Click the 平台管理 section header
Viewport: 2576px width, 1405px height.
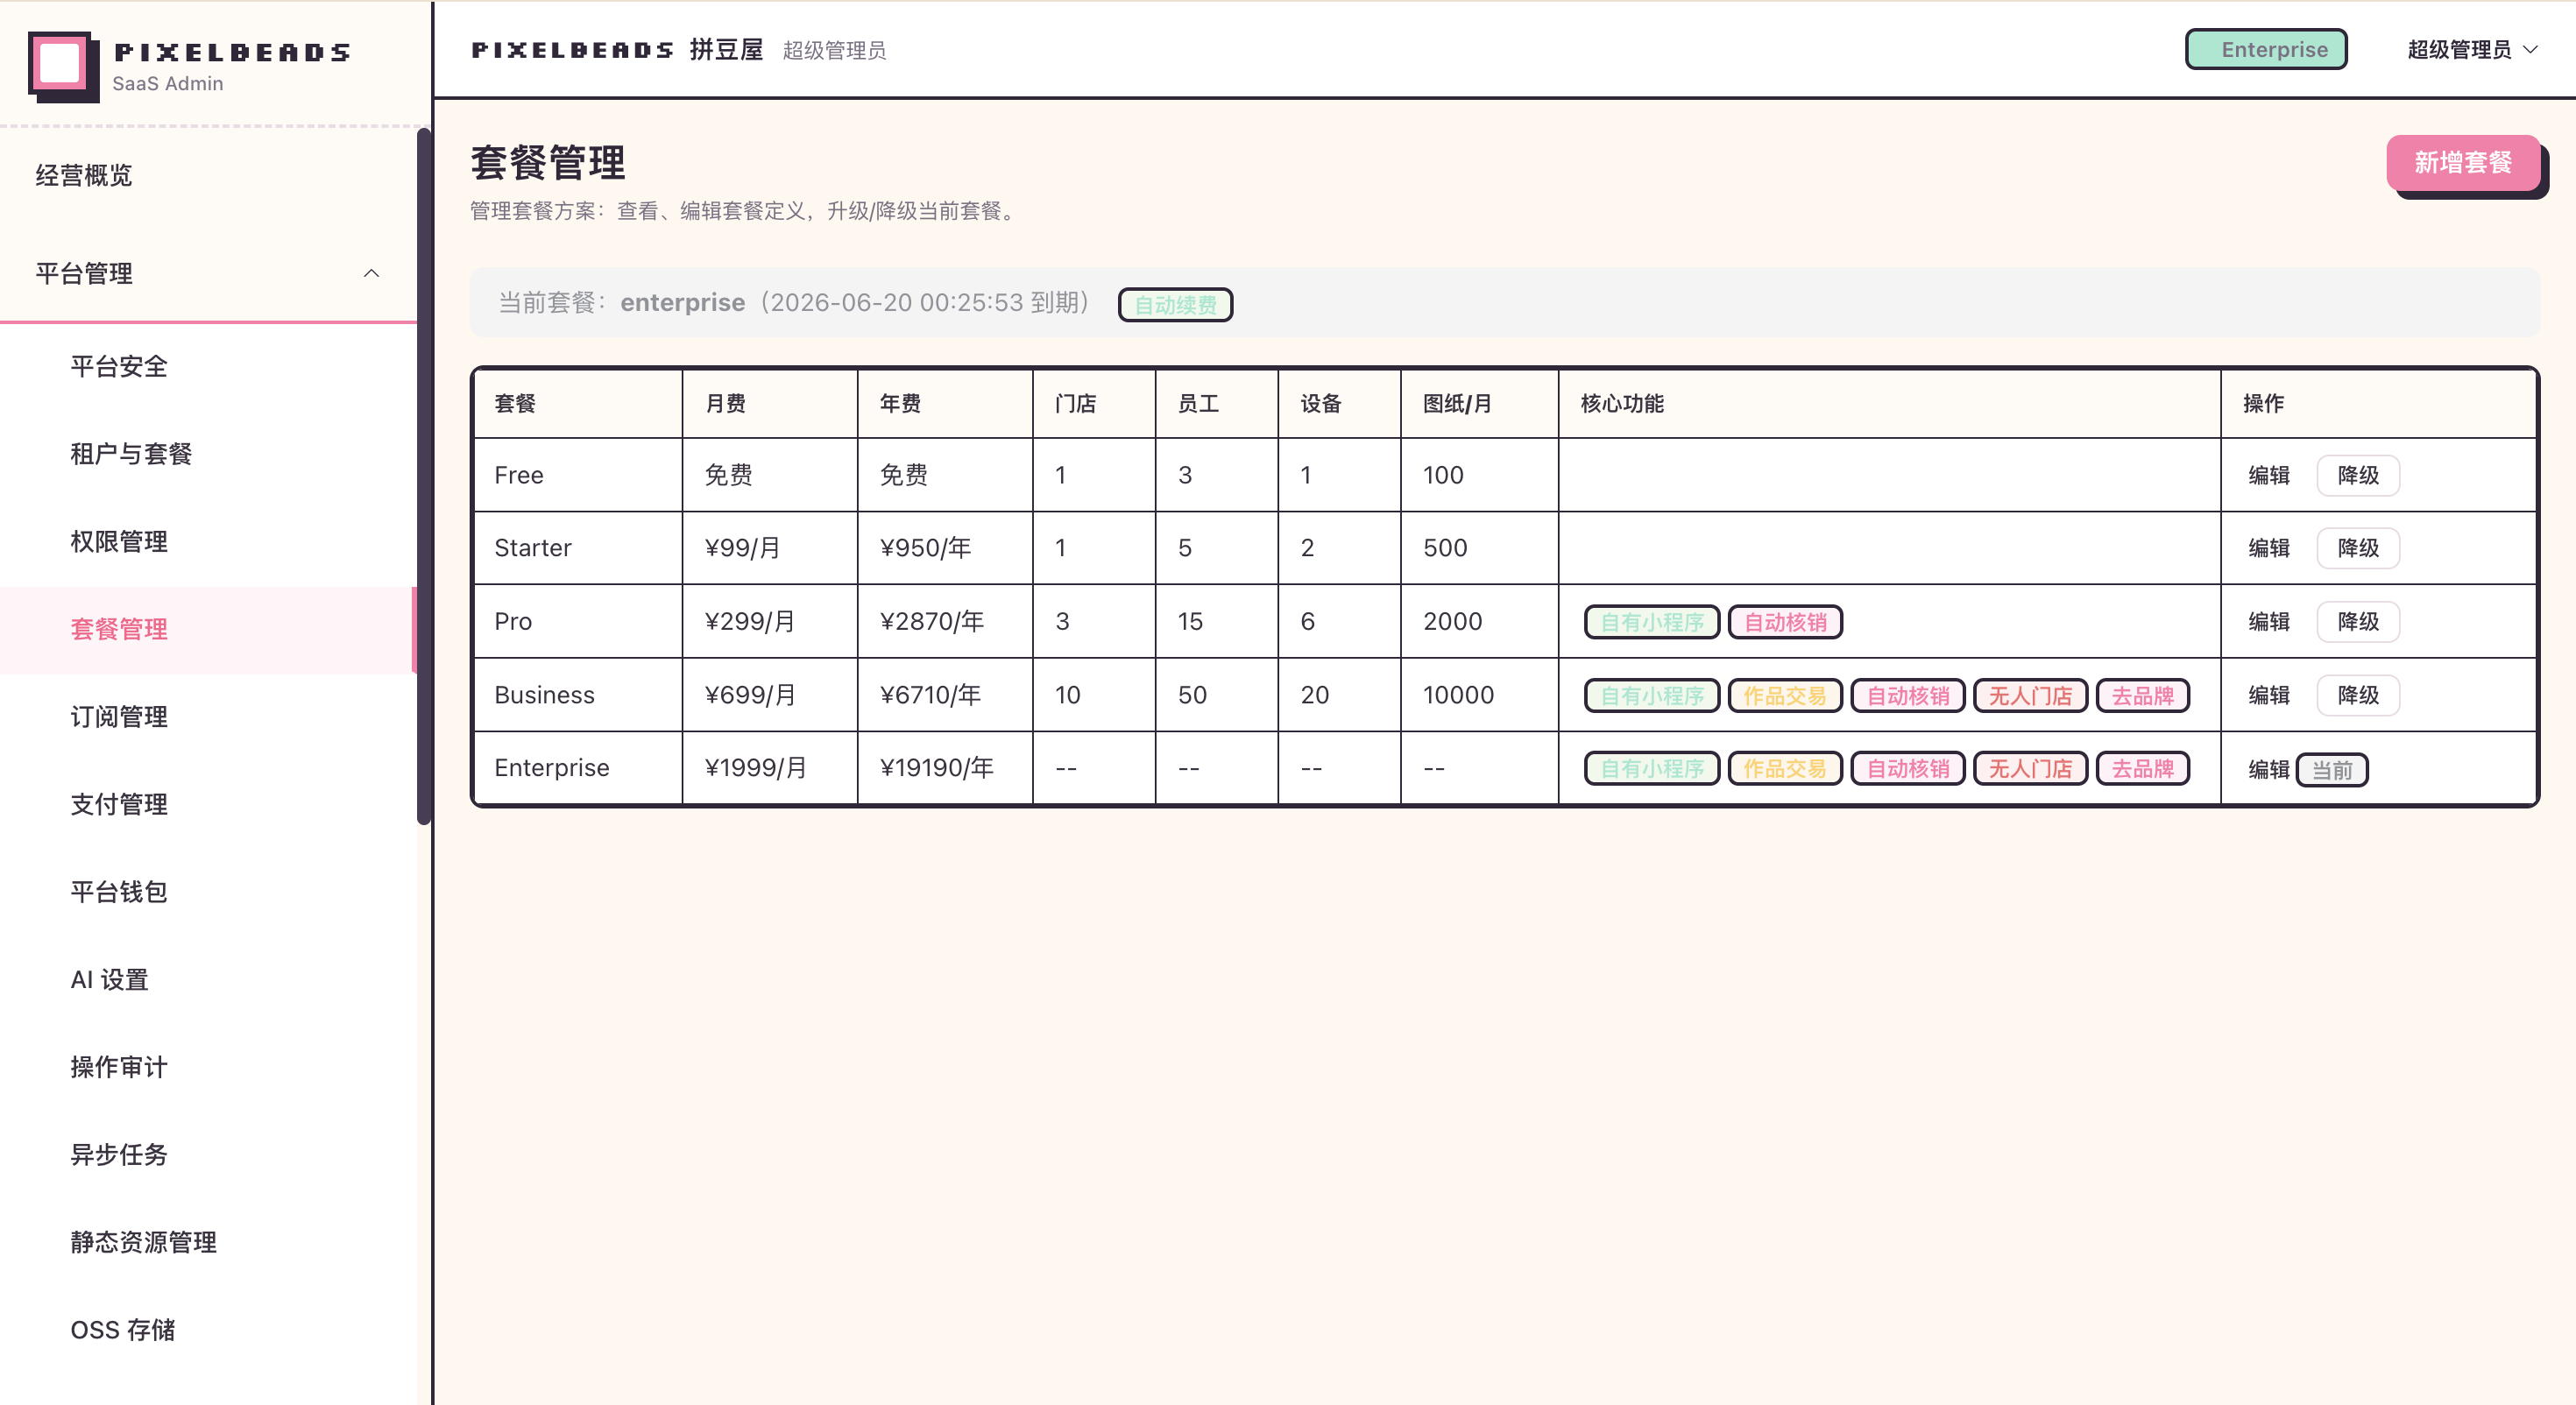click(x=208, y=273)
